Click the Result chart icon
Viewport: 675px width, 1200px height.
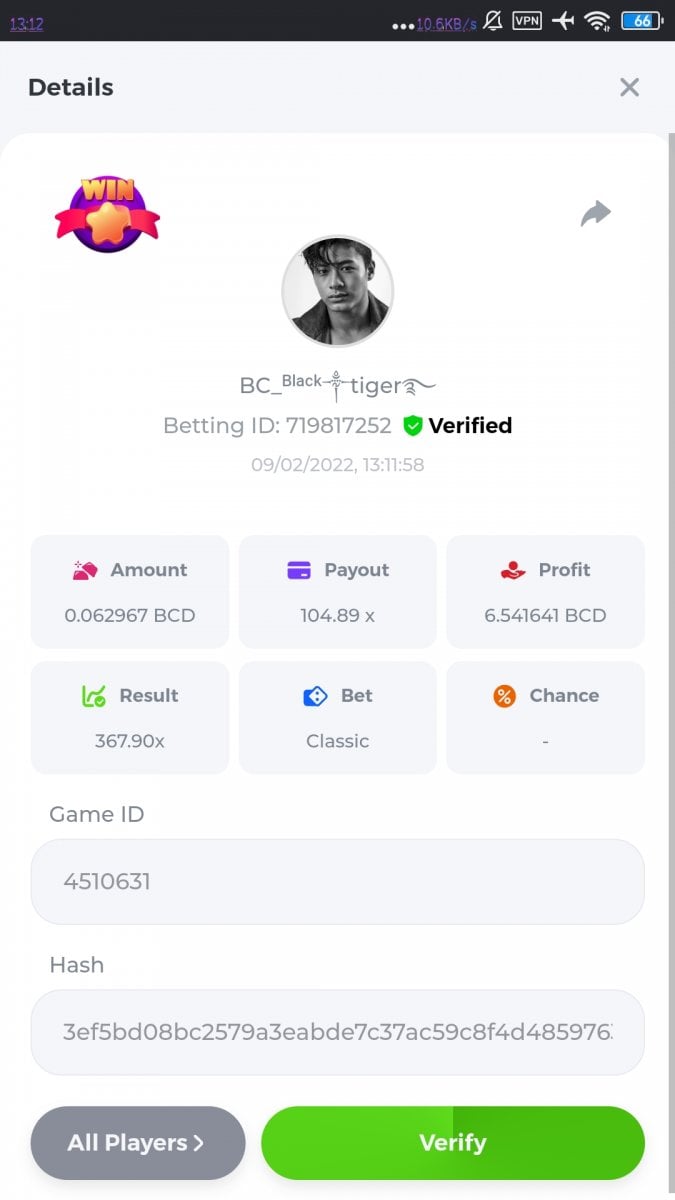pyautogui.click(x=94, y=696)
